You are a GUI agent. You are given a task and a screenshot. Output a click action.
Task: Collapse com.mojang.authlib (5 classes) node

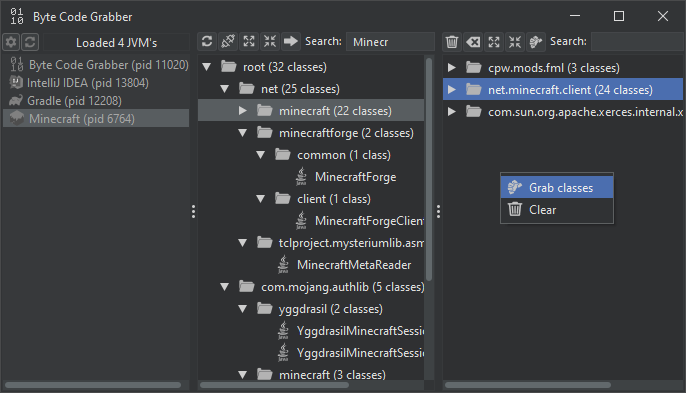225,287
